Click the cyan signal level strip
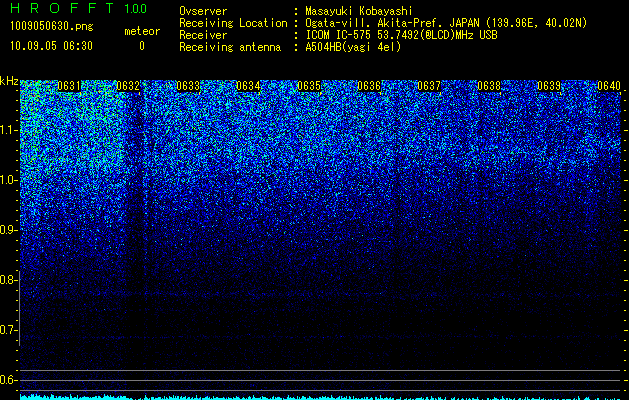Viewport: 629px width, 400px height. click(321, 398)
